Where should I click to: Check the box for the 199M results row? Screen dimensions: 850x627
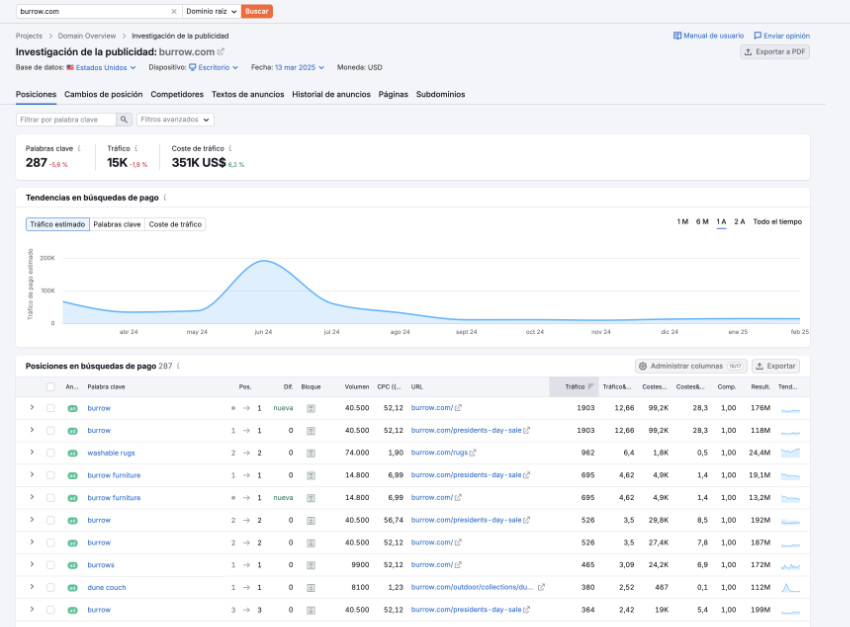coord(50,610)
